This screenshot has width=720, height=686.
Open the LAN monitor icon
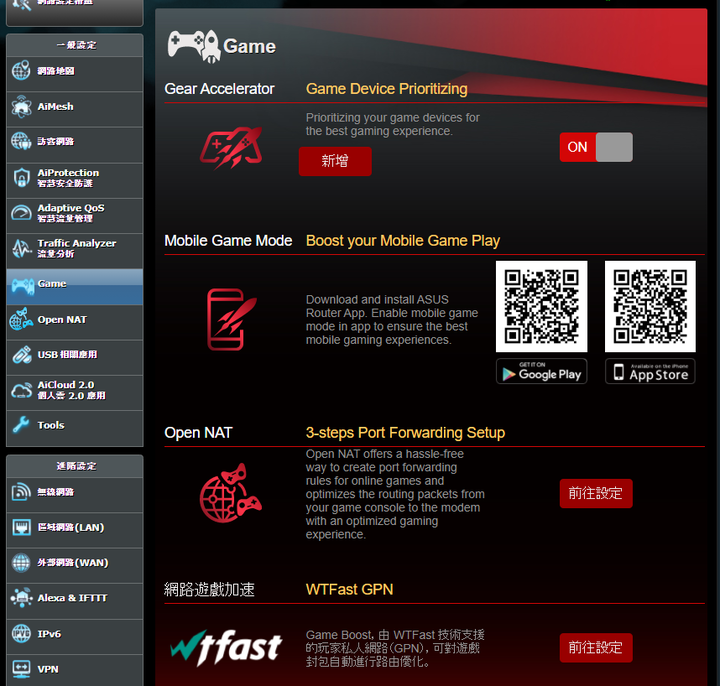[x=21, y=528]
